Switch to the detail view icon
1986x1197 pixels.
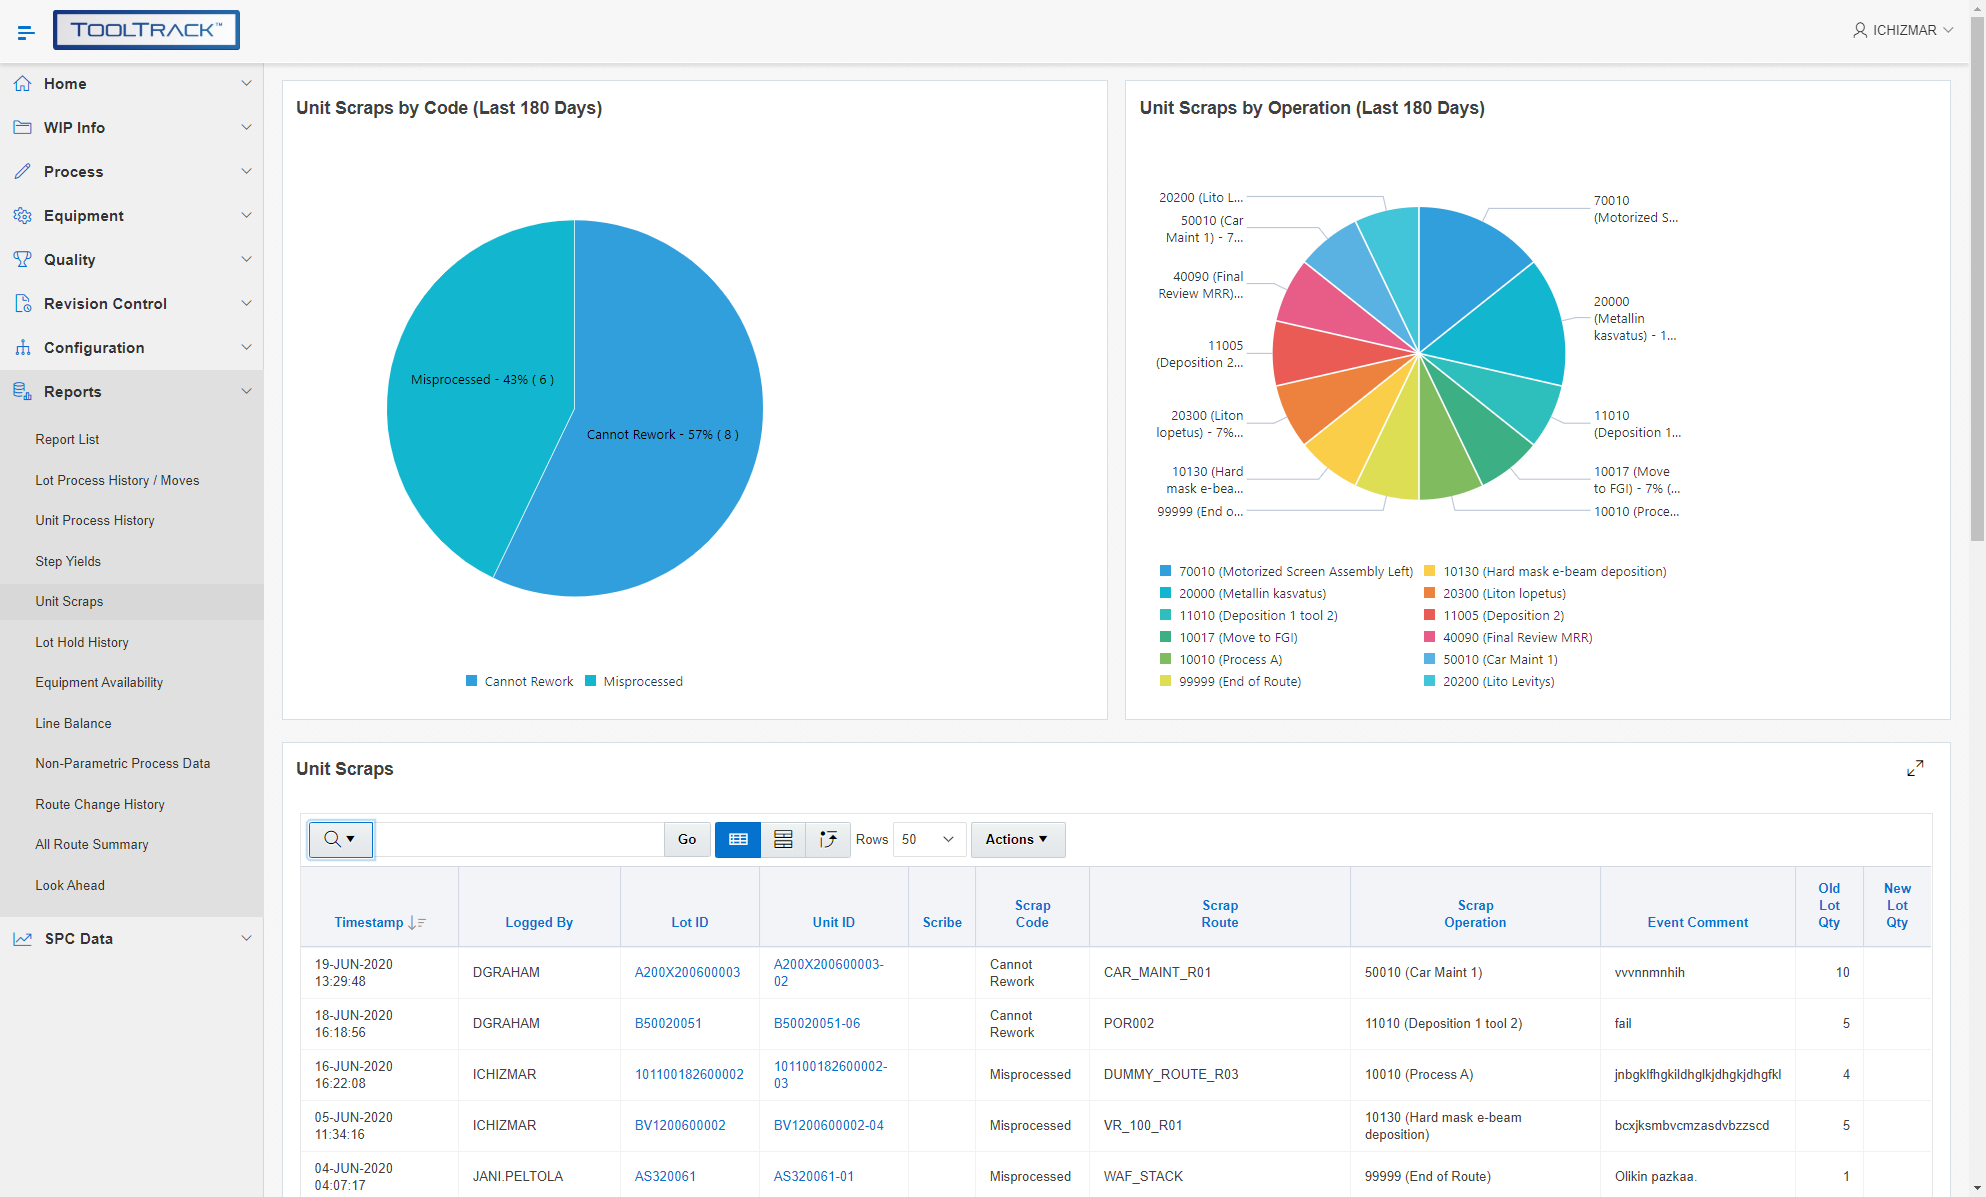coord(783,840)
